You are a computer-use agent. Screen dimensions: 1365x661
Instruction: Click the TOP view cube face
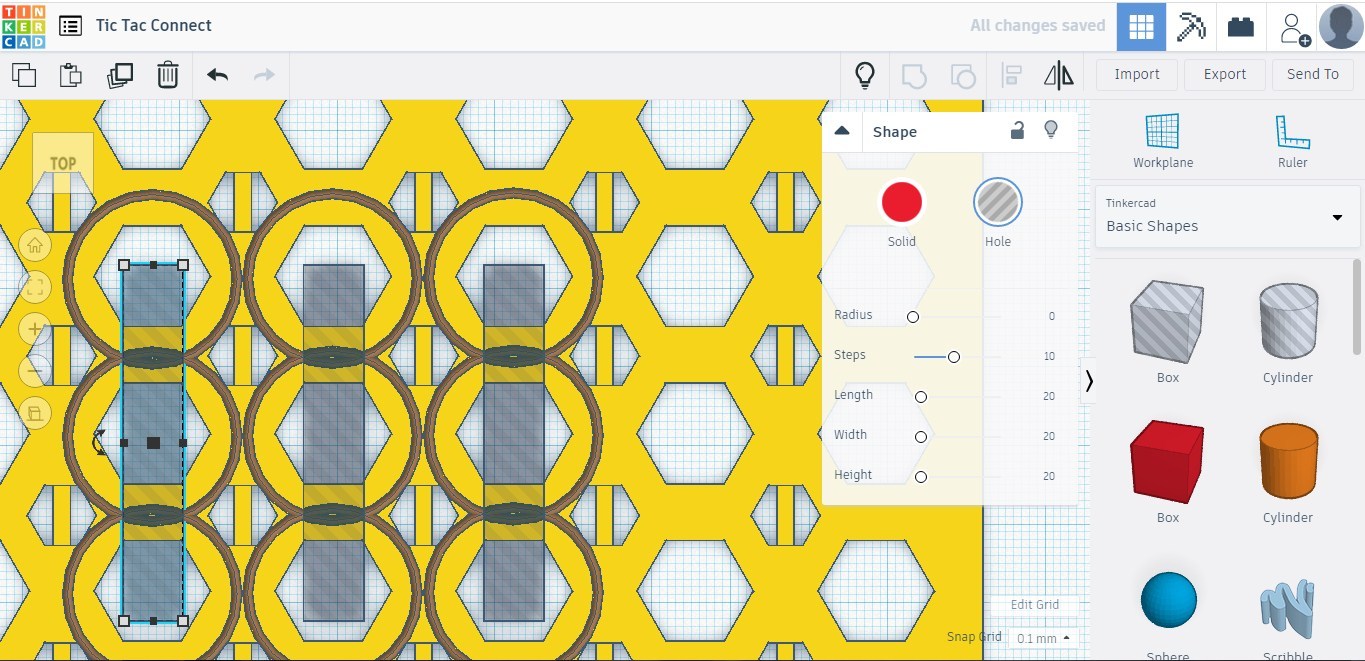tap(63, 163)
